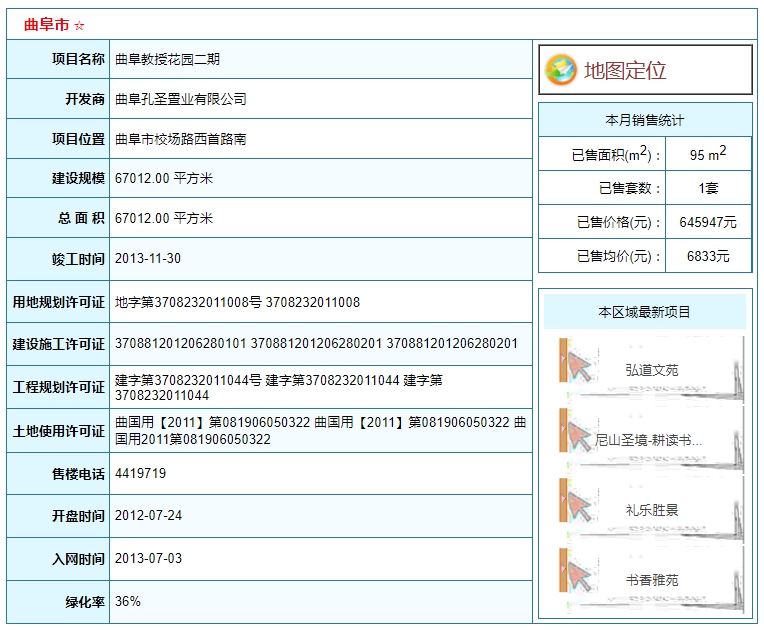This screenshot has height=630, width=764.
Task: Click the 工程规划许可证 value 建字第3708232011044号
Action: [188, 380]
